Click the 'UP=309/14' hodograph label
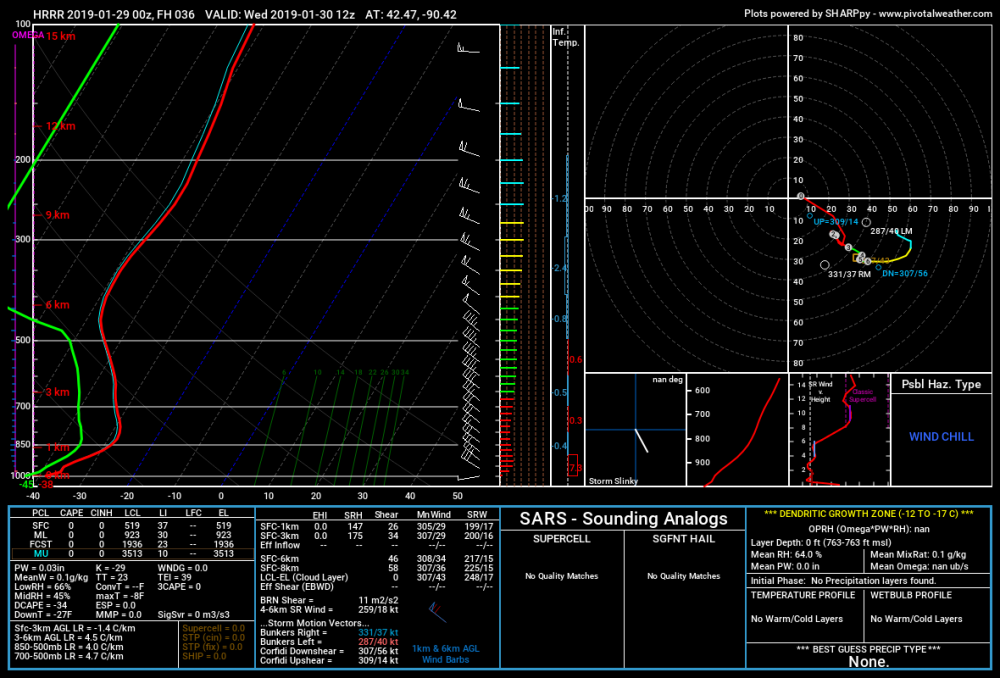This screenshot has width=1000, height=678. [x=836, y=222]
